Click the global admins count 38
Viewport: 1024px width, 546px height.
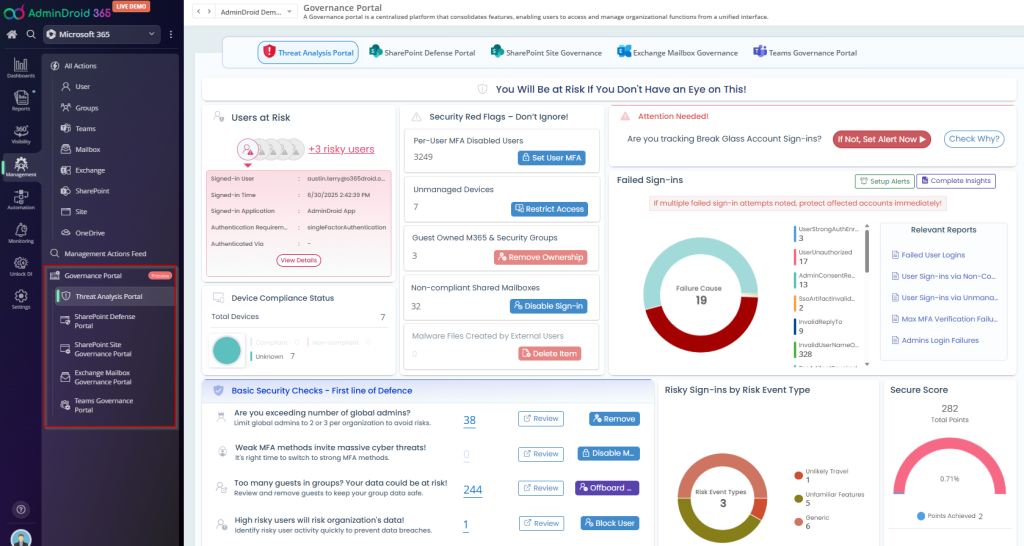pyautogui.click(x=470, y=420)
